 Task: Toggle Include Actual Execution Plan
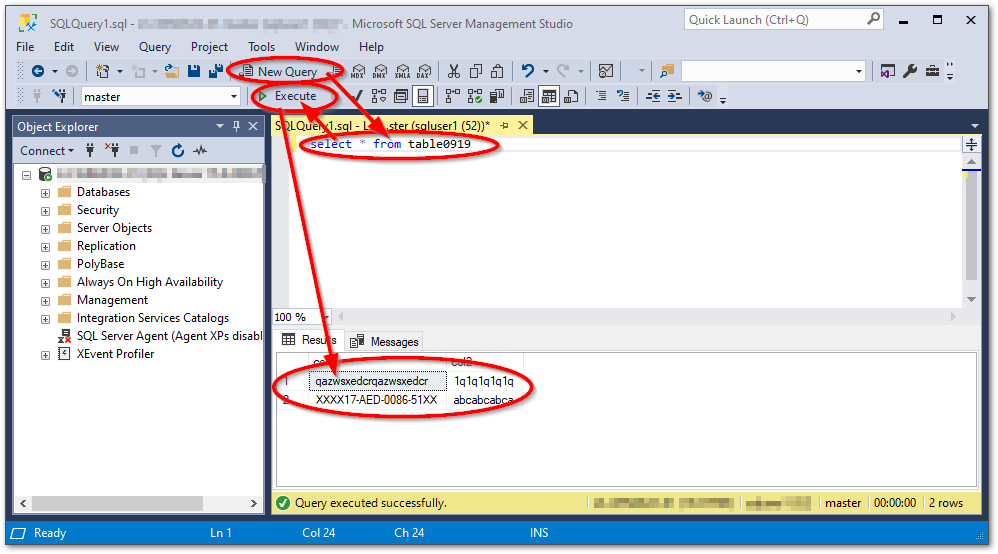coord(453,96)
